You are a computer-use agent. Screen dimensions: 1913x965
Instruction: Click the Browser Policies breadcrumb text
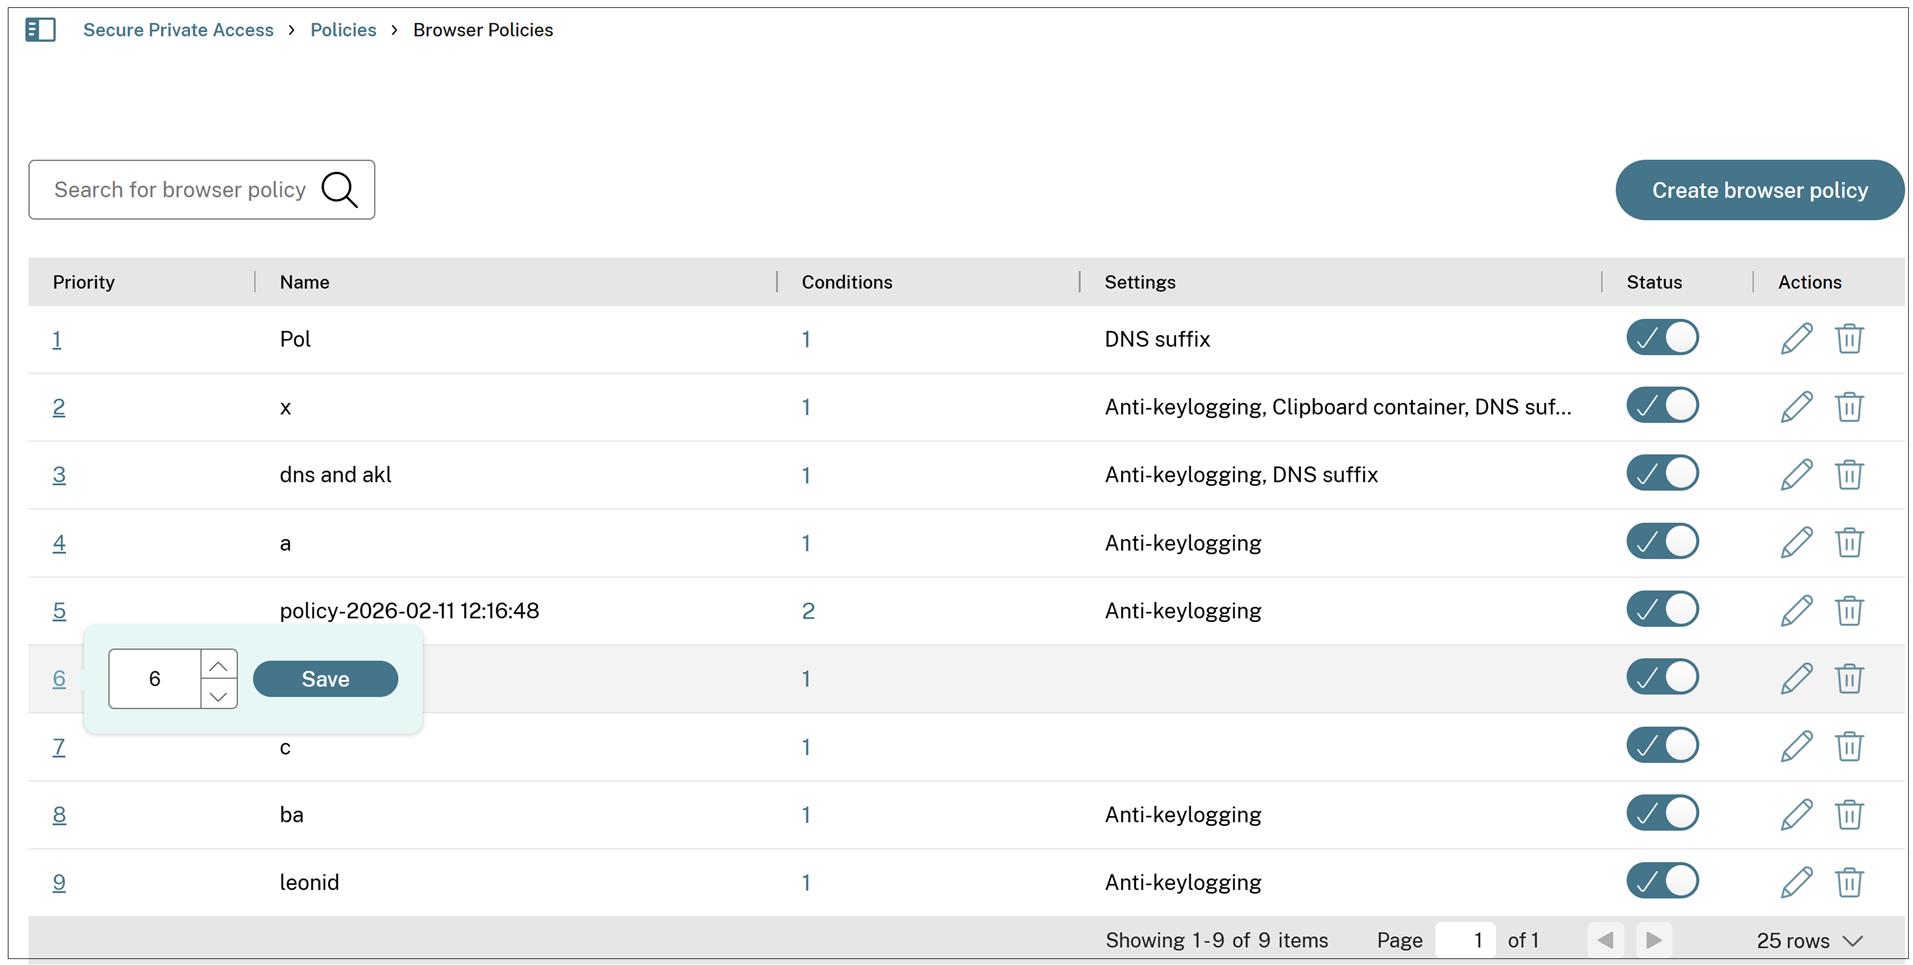click(483, 30)
